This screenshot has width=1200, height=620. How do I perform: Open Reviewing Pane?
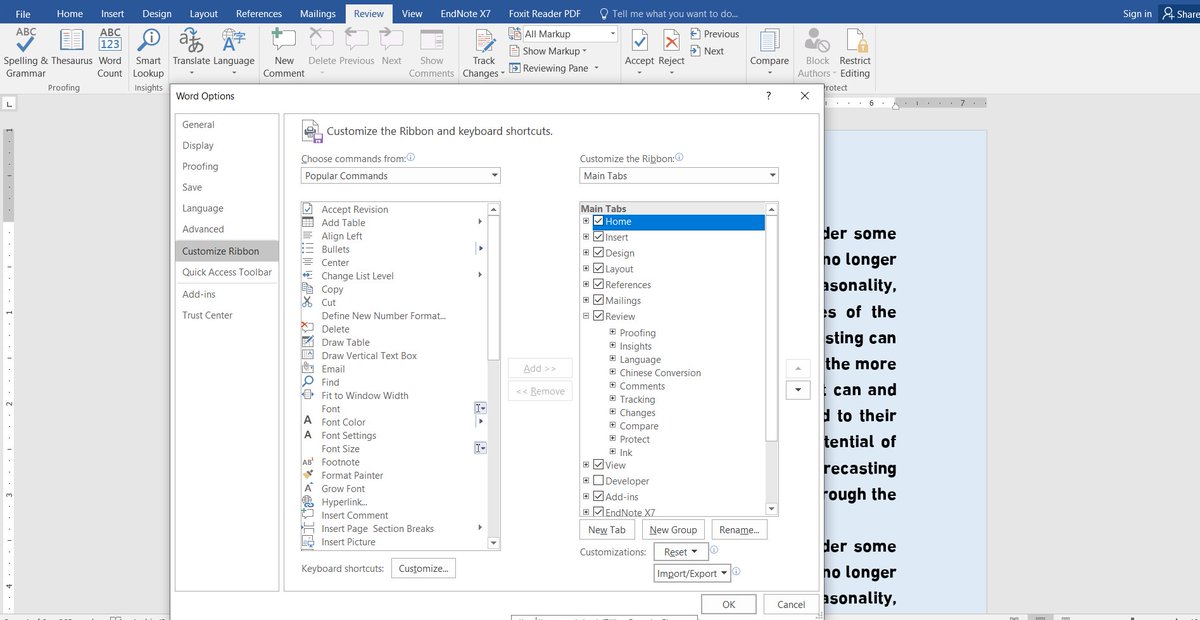(554, 68)
